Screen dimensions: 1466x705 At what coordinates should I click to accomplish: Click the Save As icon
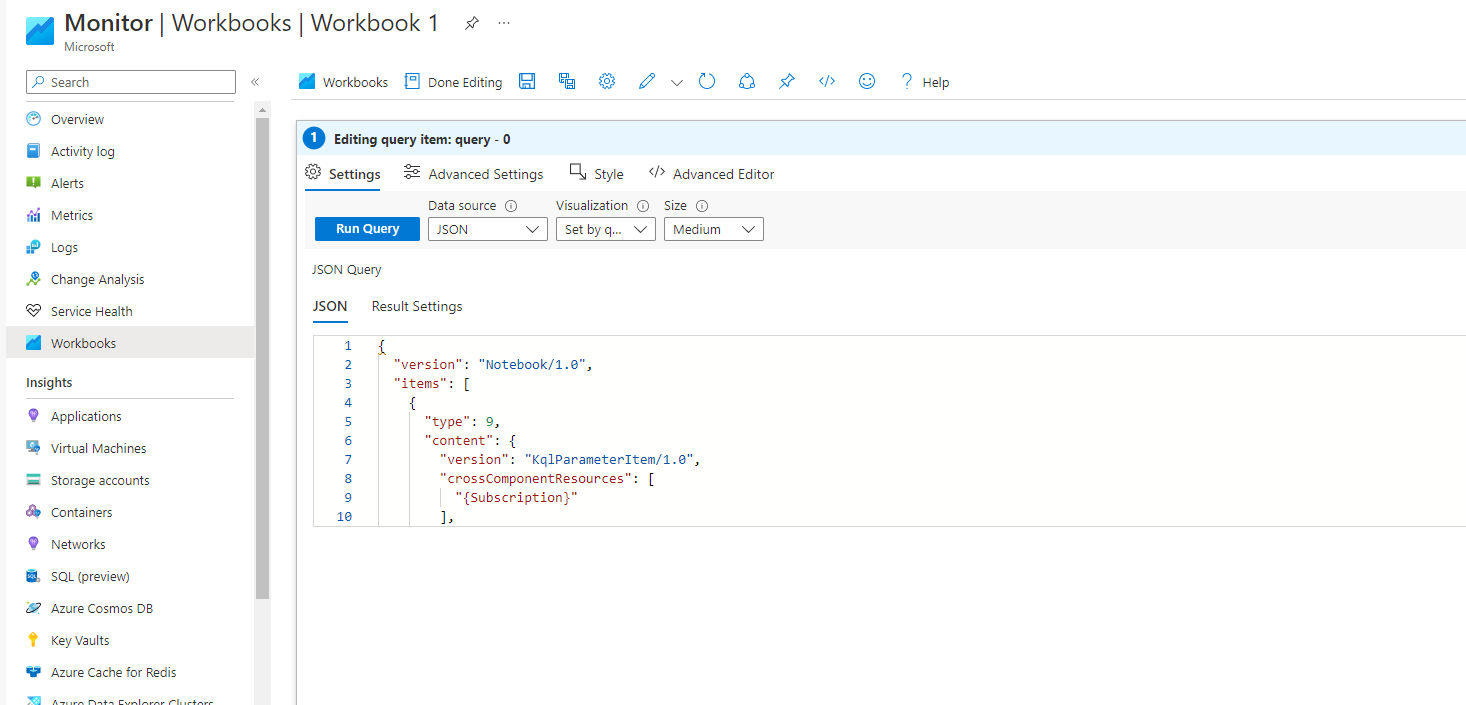567,82
